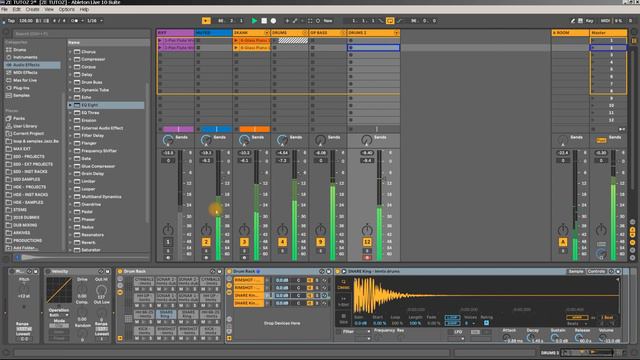Image resolution: width=640 pixels, height=360 pixels.
Task: Select Max for Live category in browser
Action: pyautogui.click(x=25, y=80)
